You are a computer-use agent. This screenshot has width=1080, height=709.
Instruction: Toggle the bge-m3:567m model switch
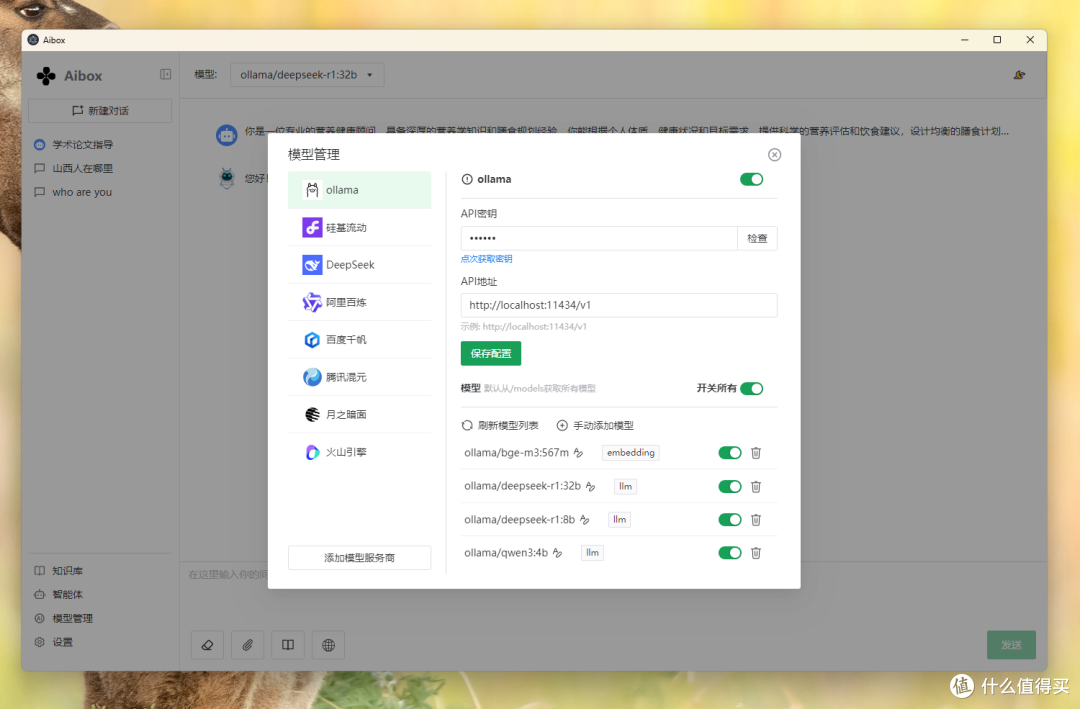pos(729,453)
